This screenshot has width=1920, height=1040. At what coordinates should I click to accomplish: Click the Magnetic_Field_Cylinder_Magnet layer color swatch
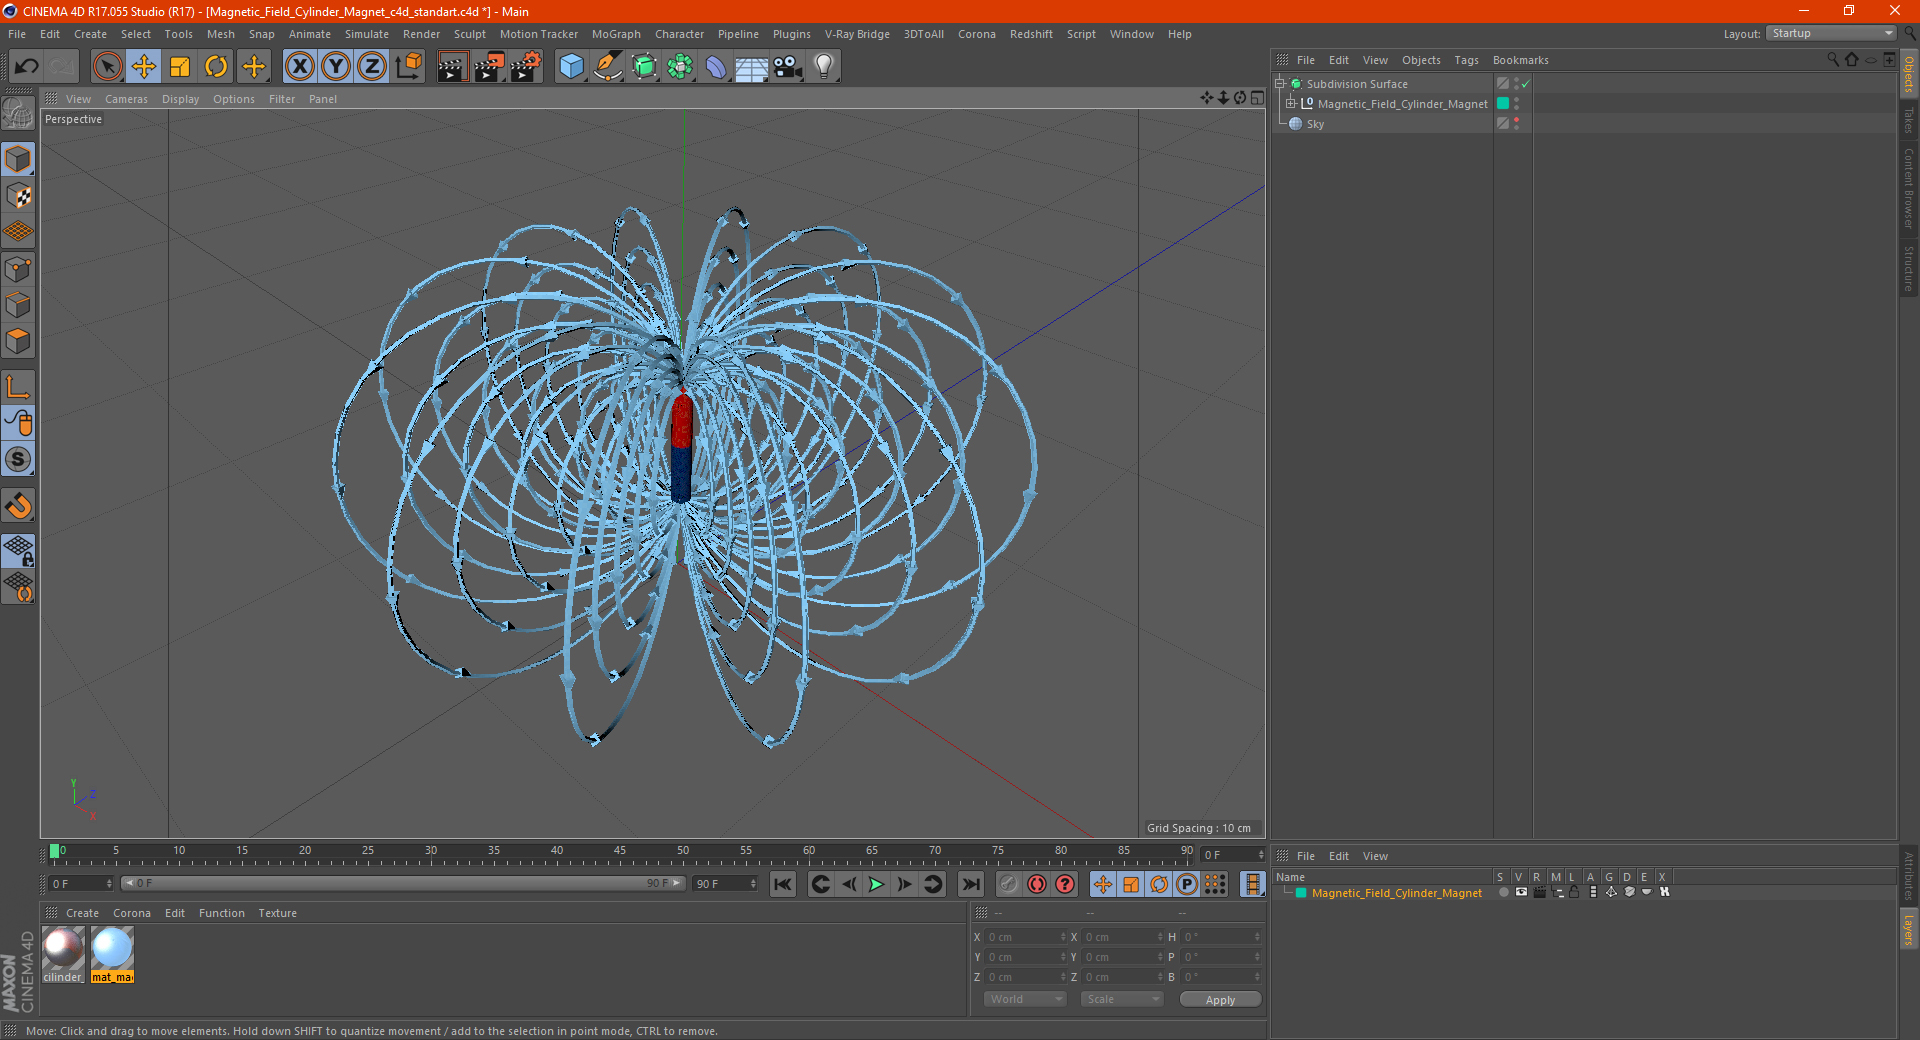tap(1301, 893)
